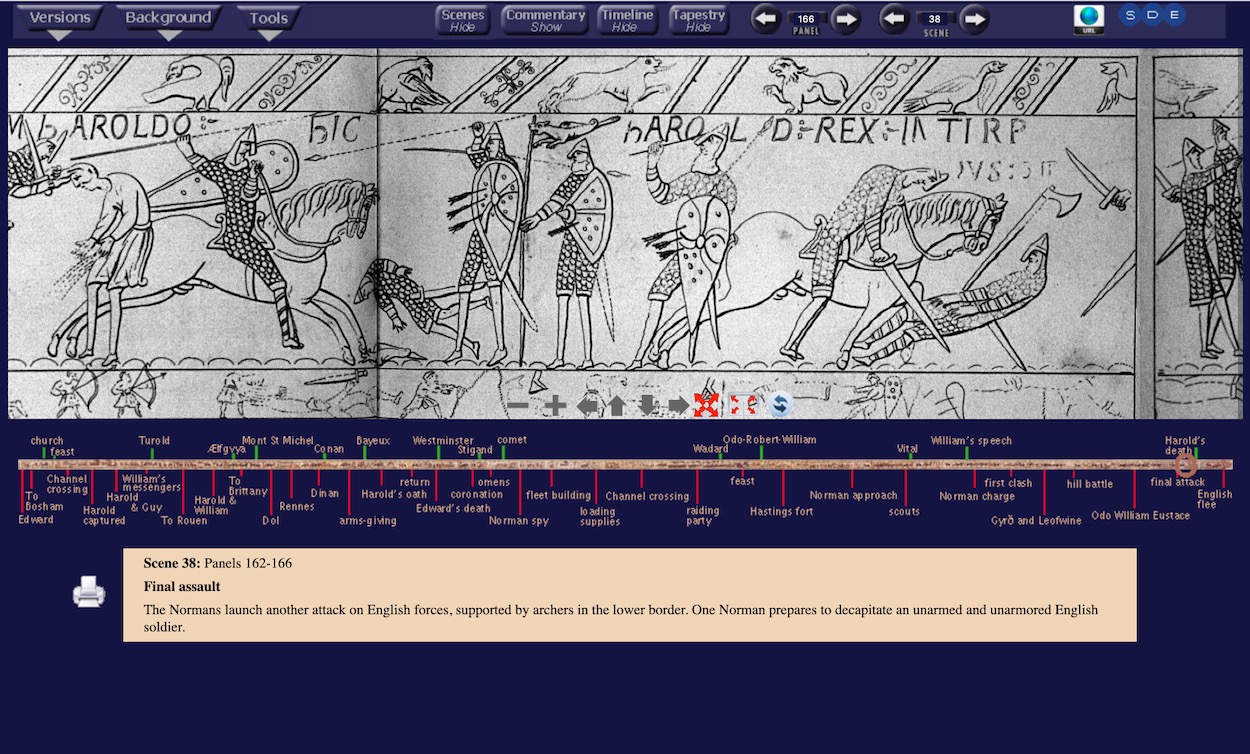Jump to 'William's speech' on timeline
Image resolution: width=1250 pixels, height=754 pixels.
click(971, 441)
